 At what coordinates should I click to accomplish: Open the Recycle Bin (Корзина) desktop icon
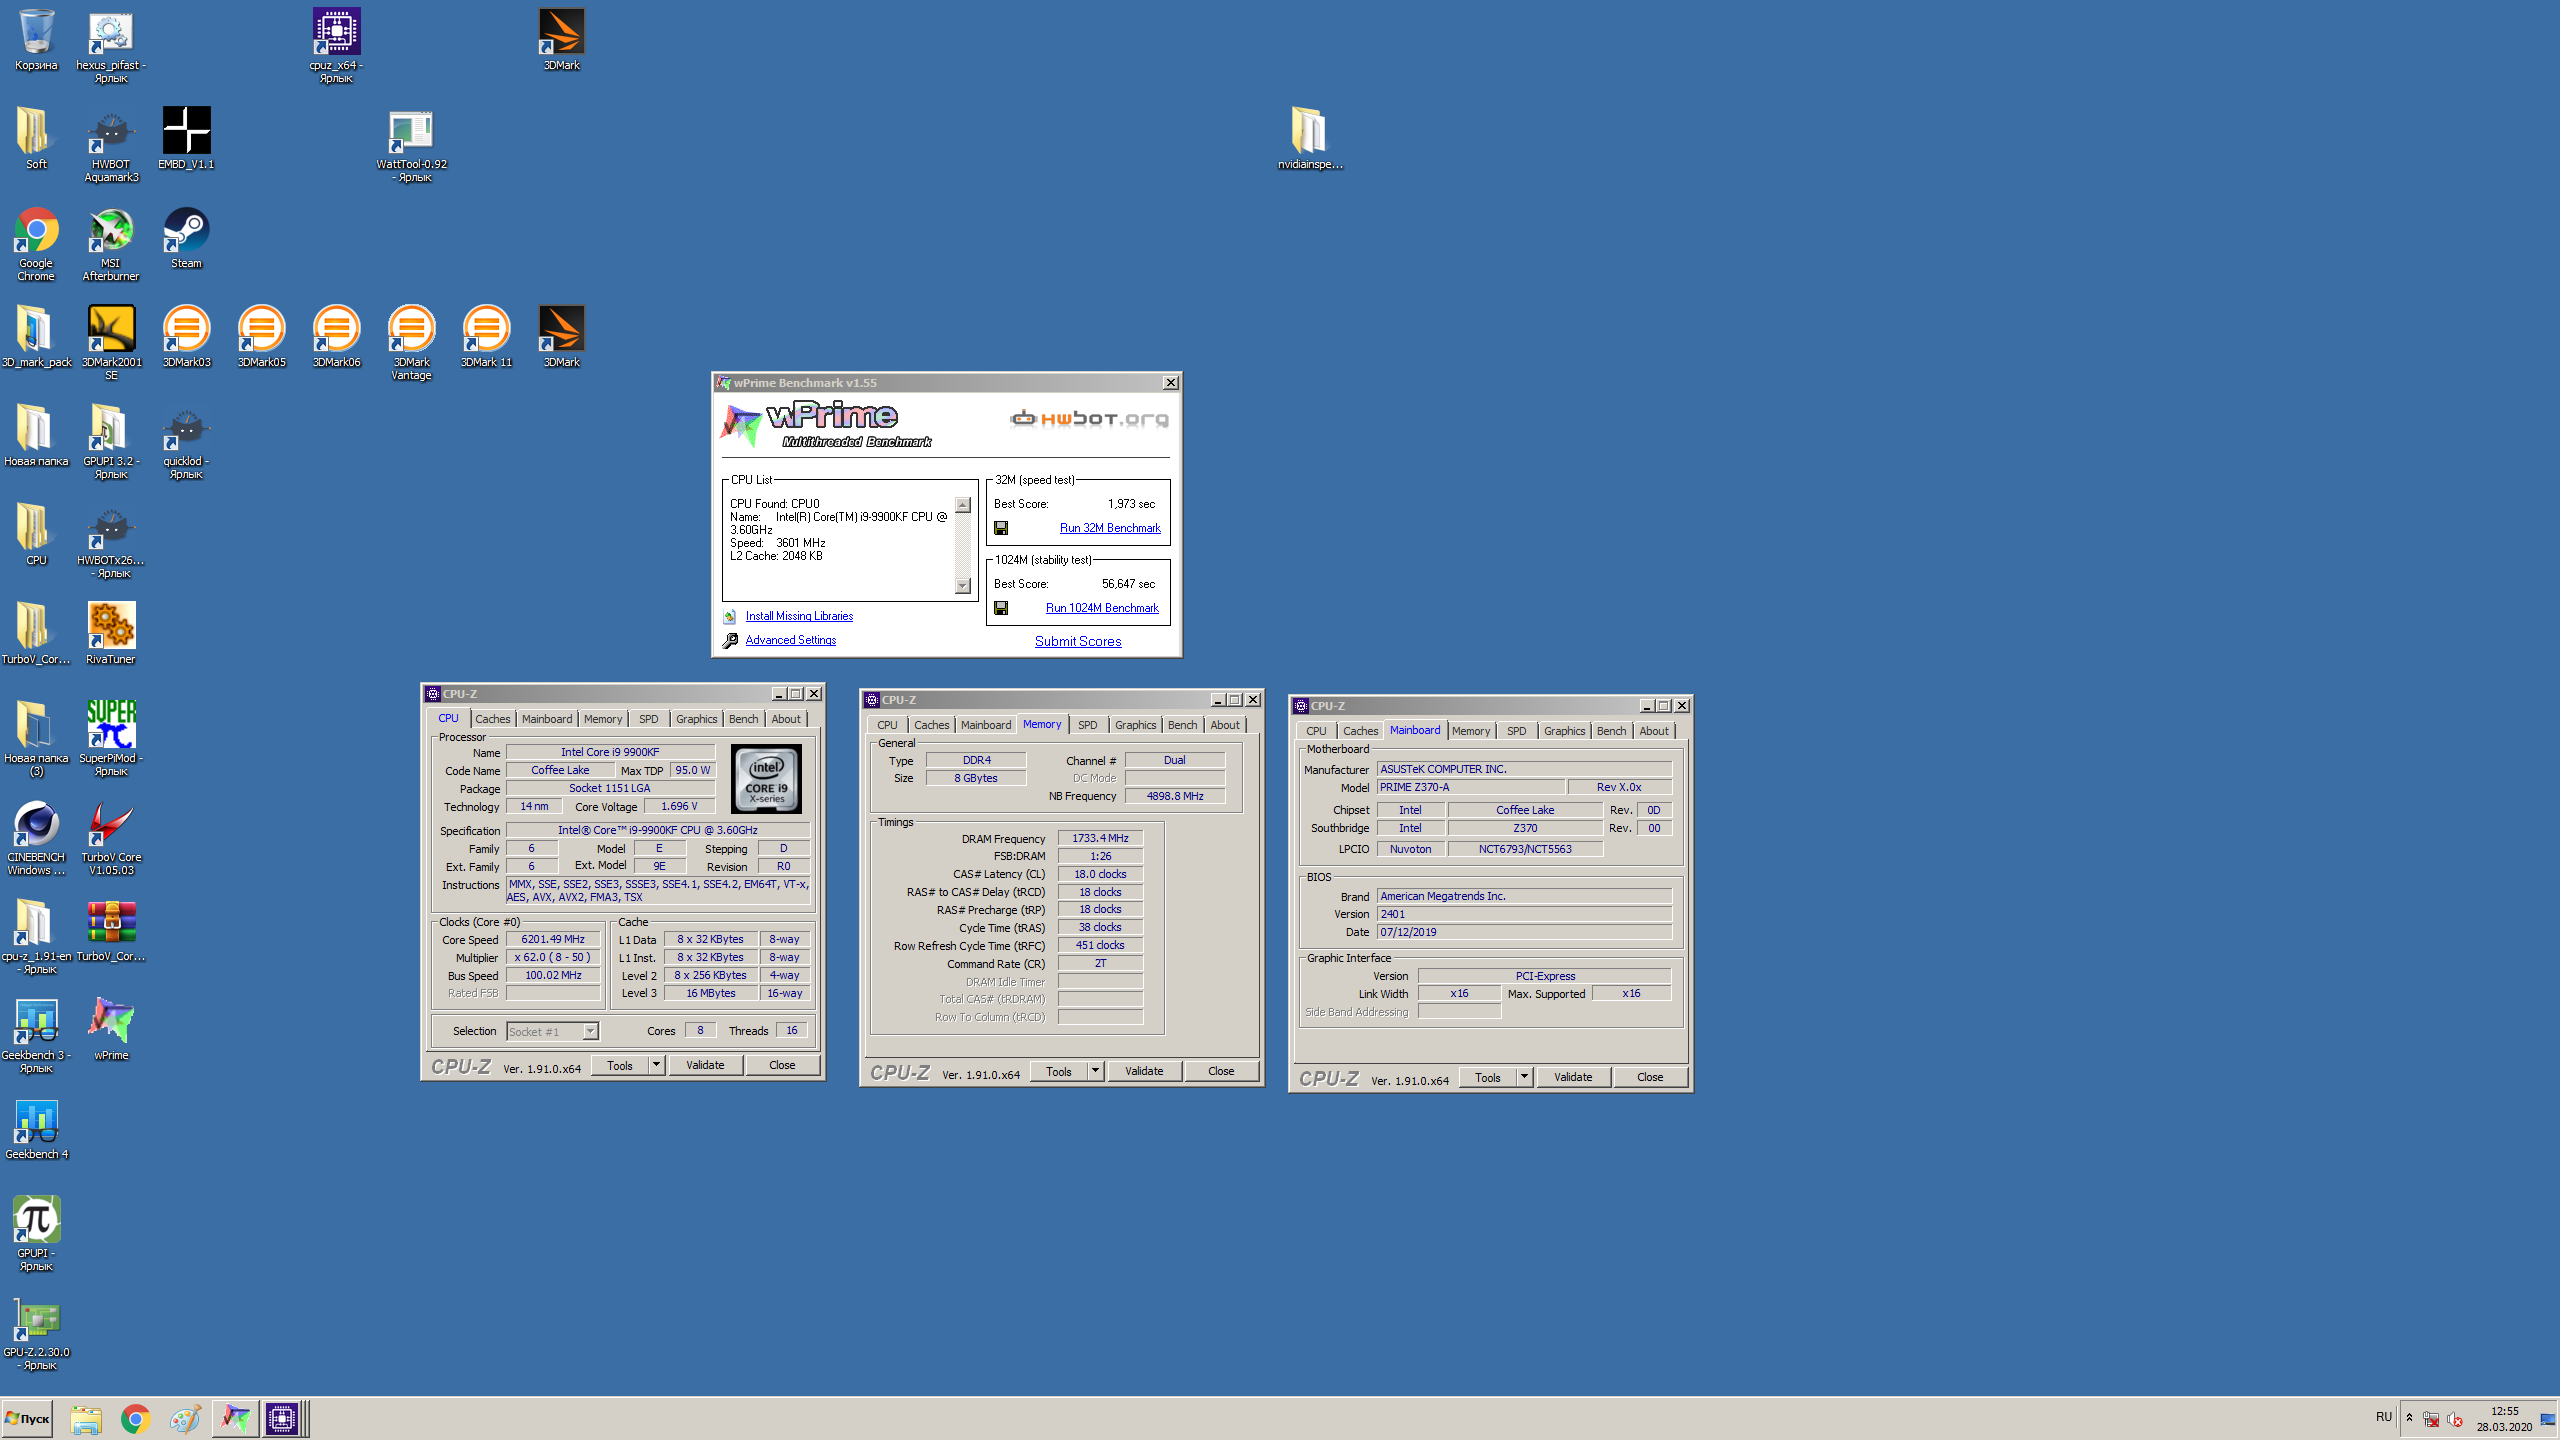pyautogui.click(x=36, y=40)
